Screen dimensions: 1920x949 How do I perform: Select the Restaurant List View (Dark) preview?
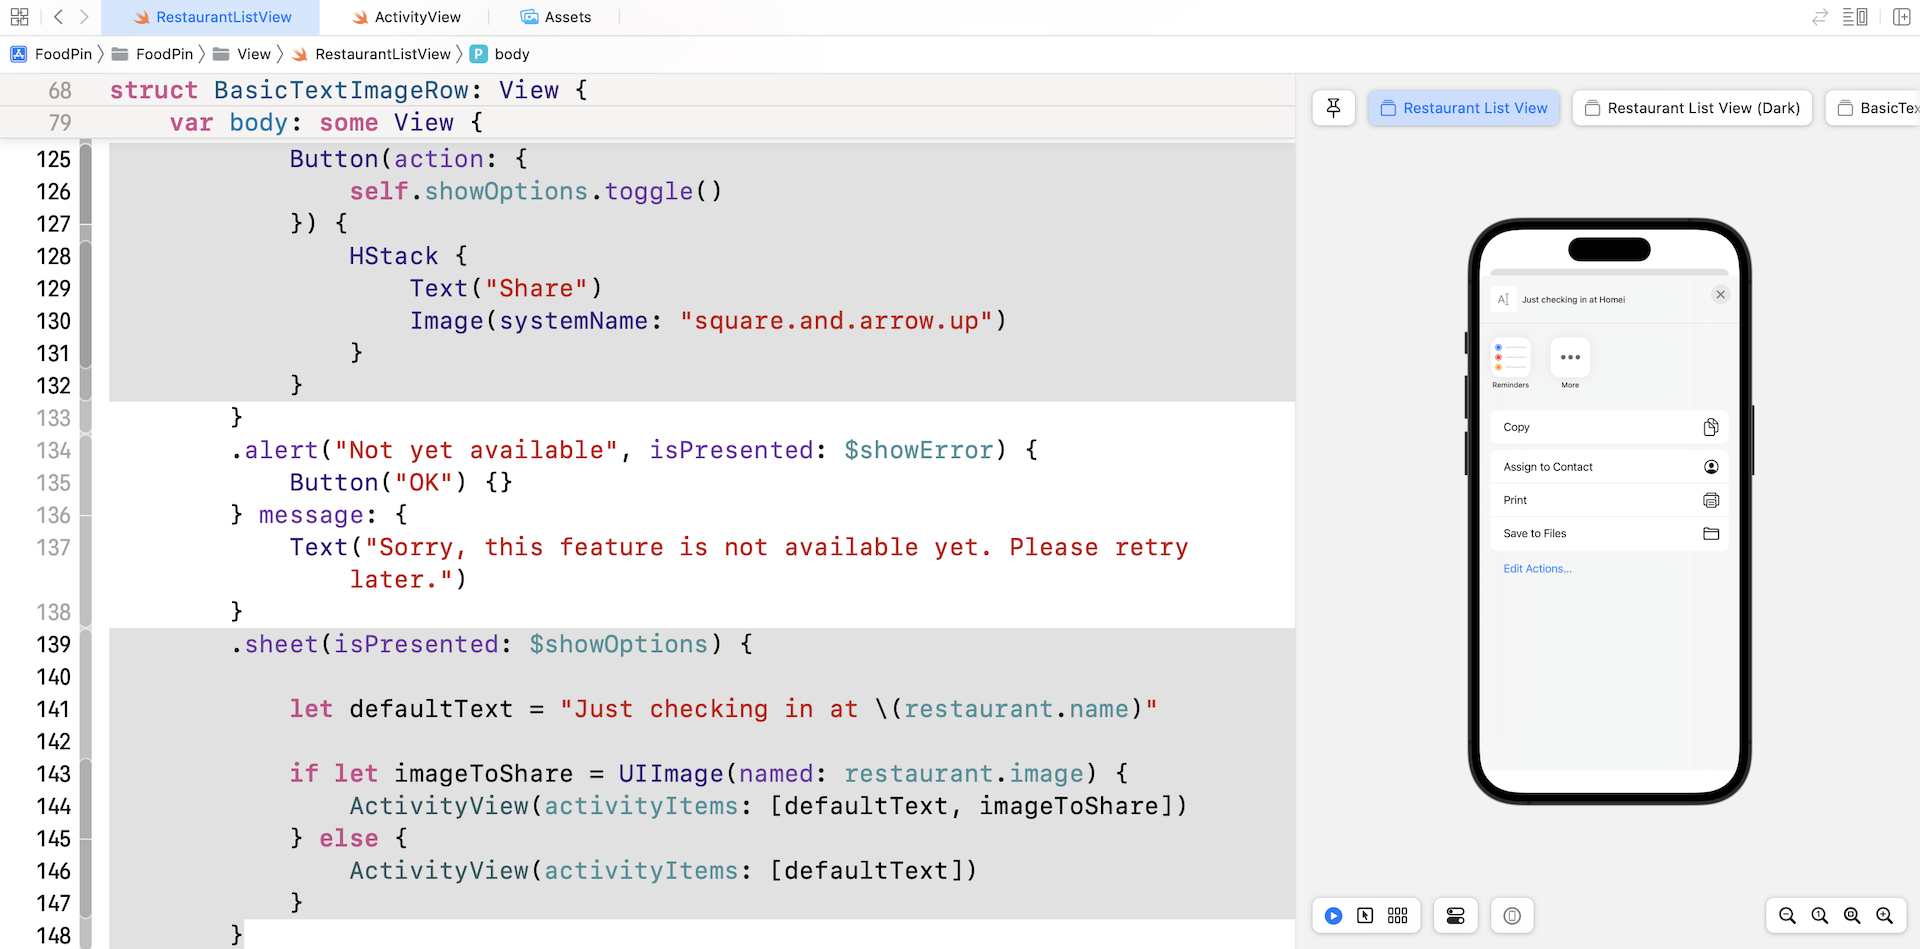point(1693,108)
